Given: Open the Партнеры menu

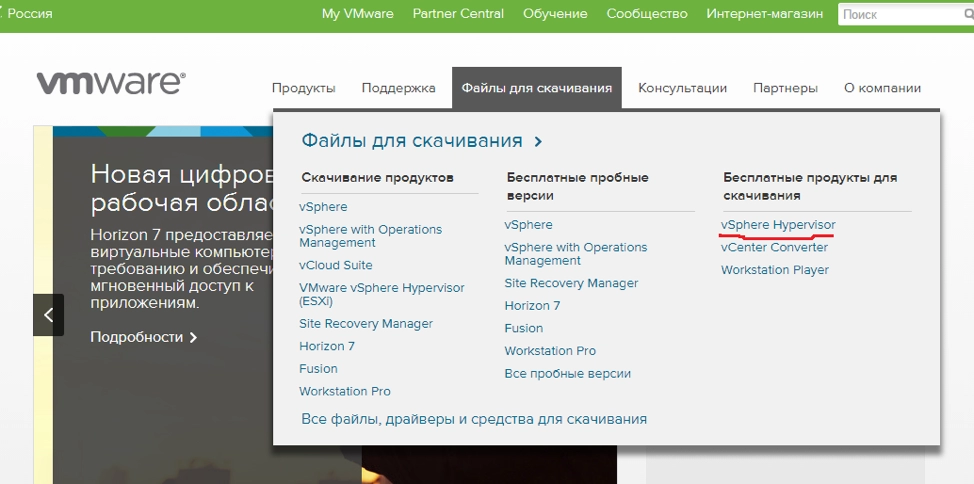Looking at the screenshot, I should click(785, 88).
